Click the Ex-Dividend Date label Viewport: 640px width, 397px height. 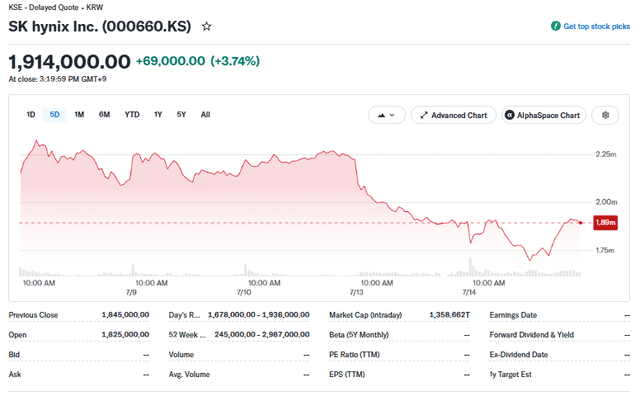(x=519, y=355)
